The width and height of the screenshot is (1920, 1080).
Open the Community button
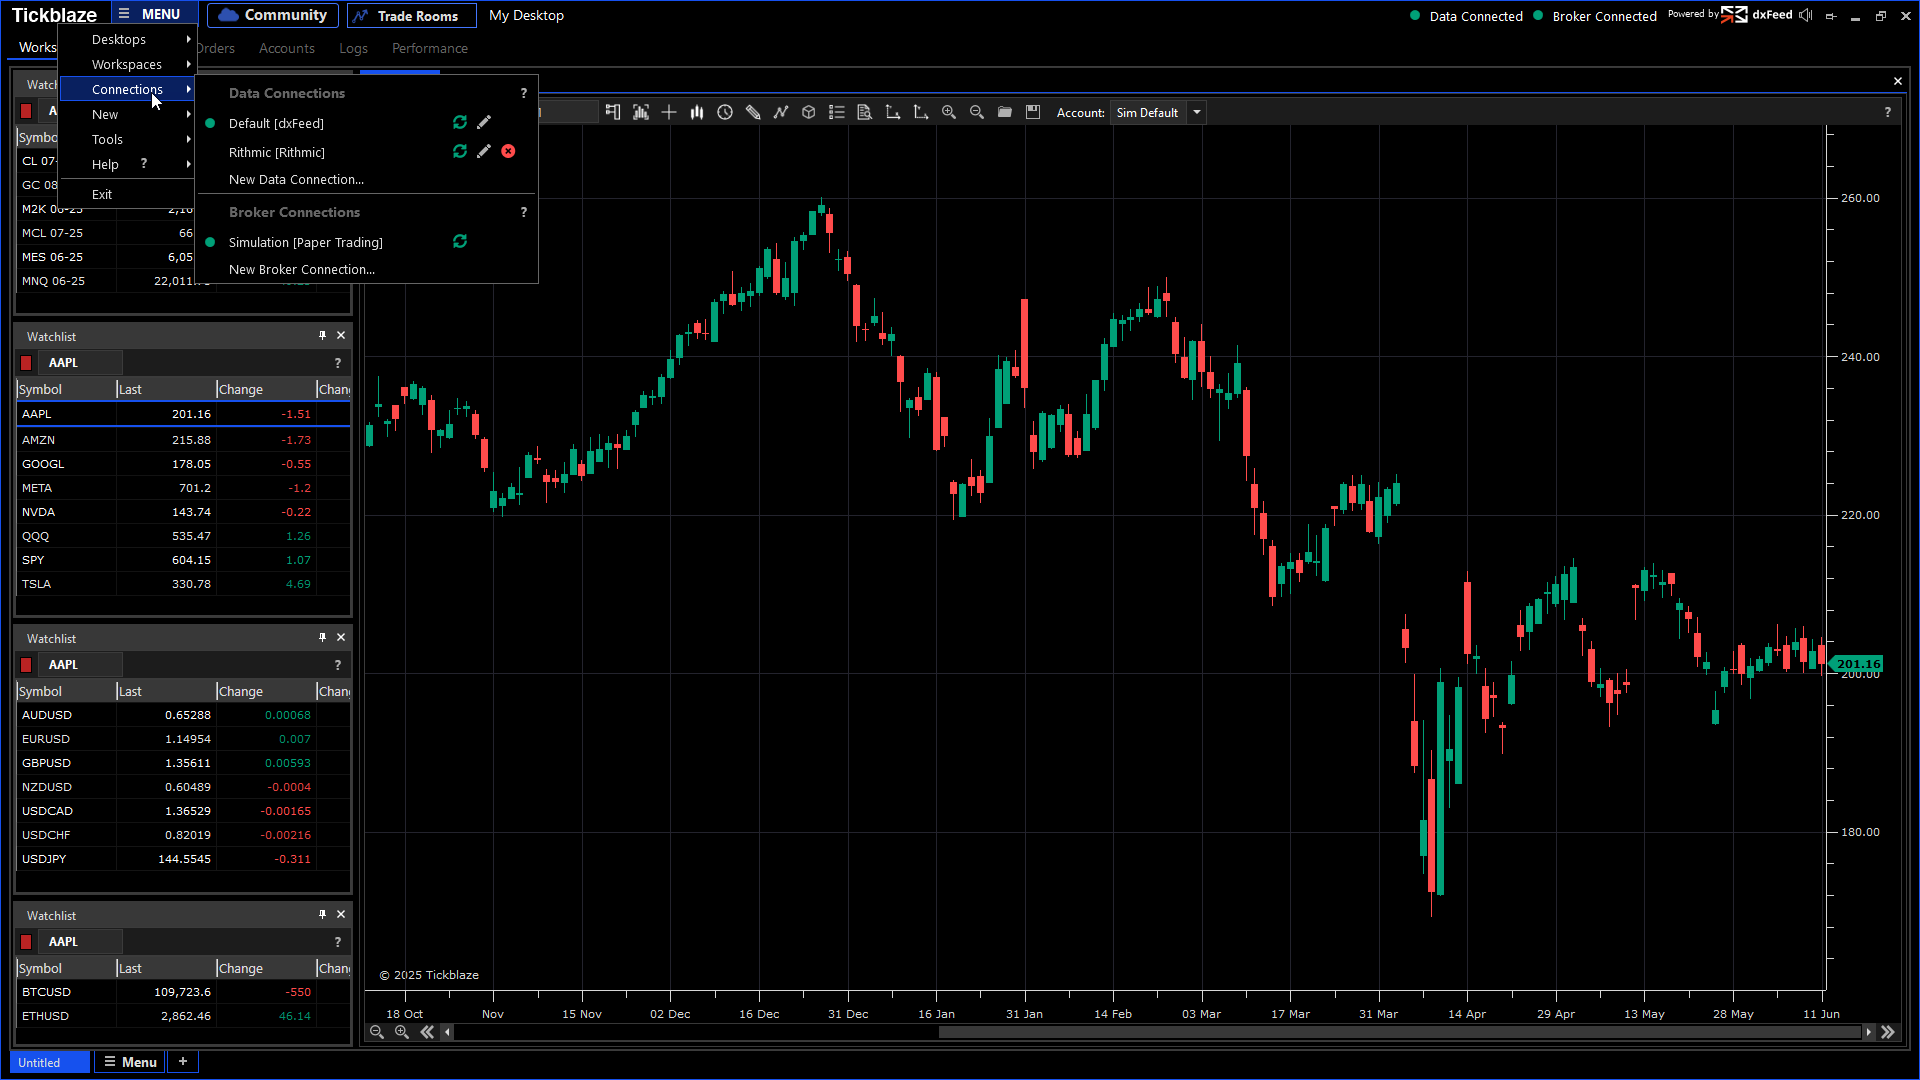[273, 15]
